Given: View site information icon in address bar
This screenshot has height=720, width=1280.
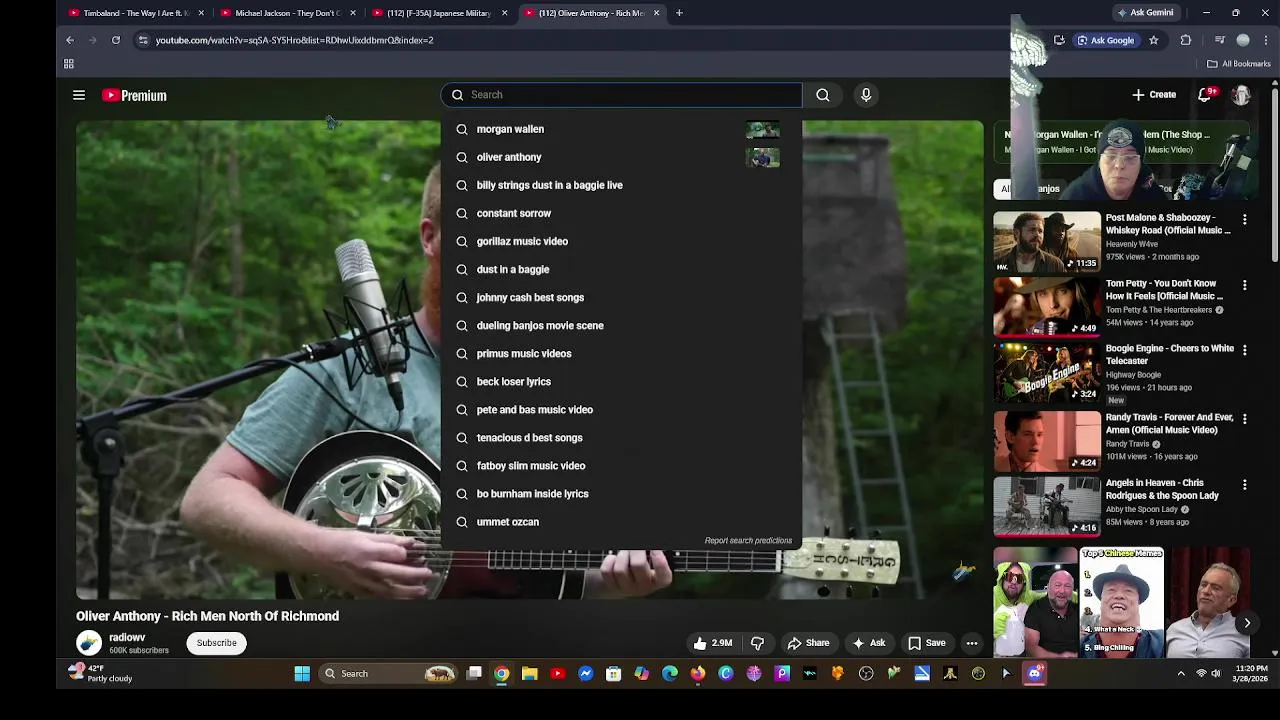Looking at the screenshot, I should [143, 40].
